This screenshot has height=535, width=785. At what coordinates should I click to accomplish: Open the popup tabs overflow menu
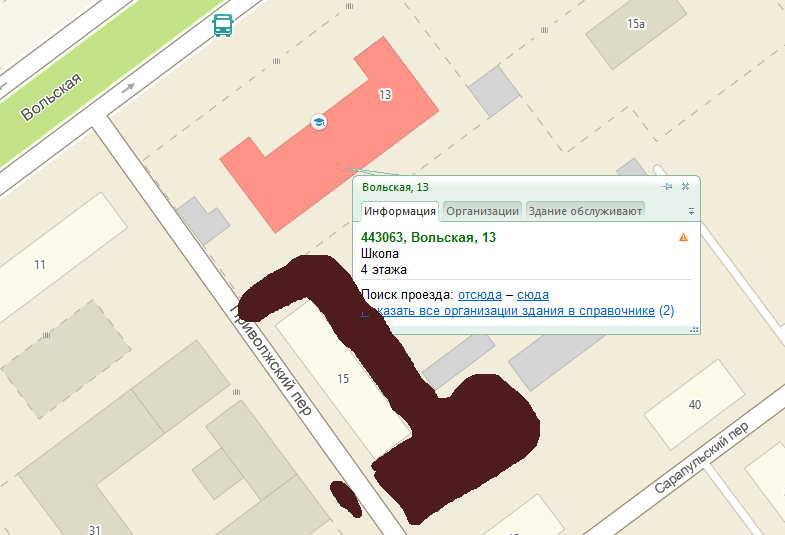[690, 211]
